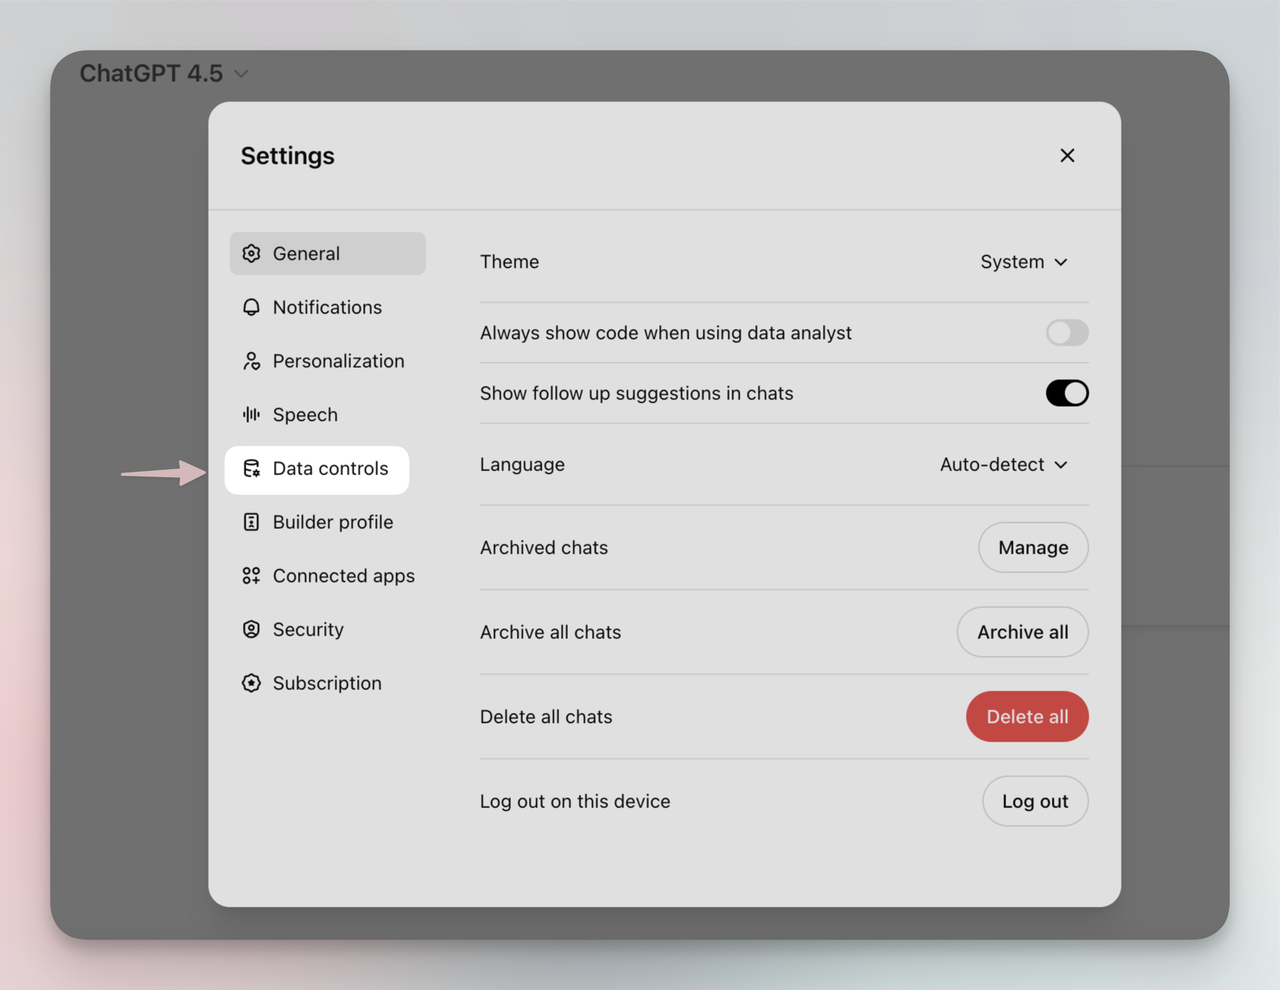Enable always show code for data analyst
Screen dimensions: 1280x990
1066,333
